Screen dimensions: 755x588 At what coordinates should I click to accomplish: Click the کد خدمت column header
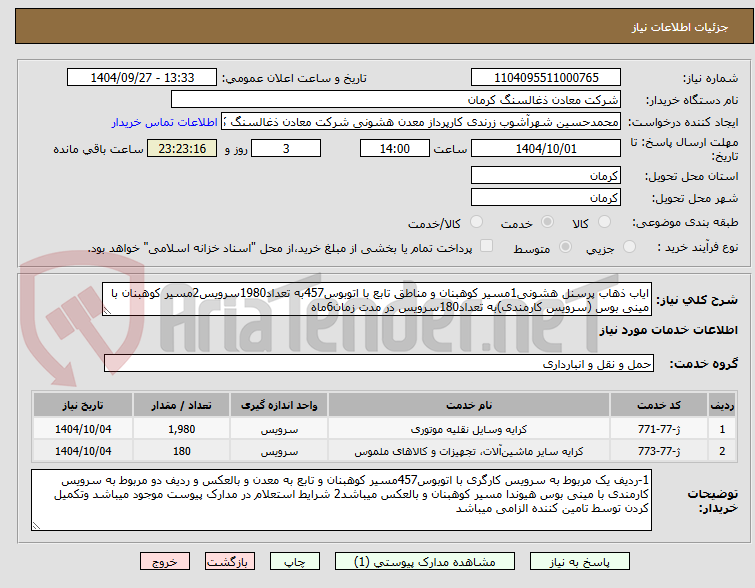click(x=658, y=405)
